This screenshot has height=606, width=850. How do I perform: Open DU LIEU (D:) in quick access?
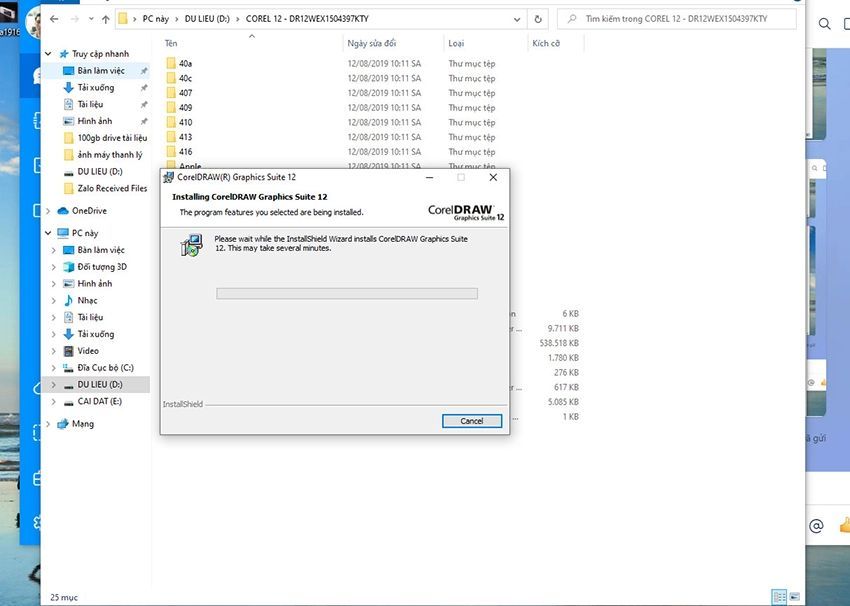pyautogui.click(x=100, y=171)
